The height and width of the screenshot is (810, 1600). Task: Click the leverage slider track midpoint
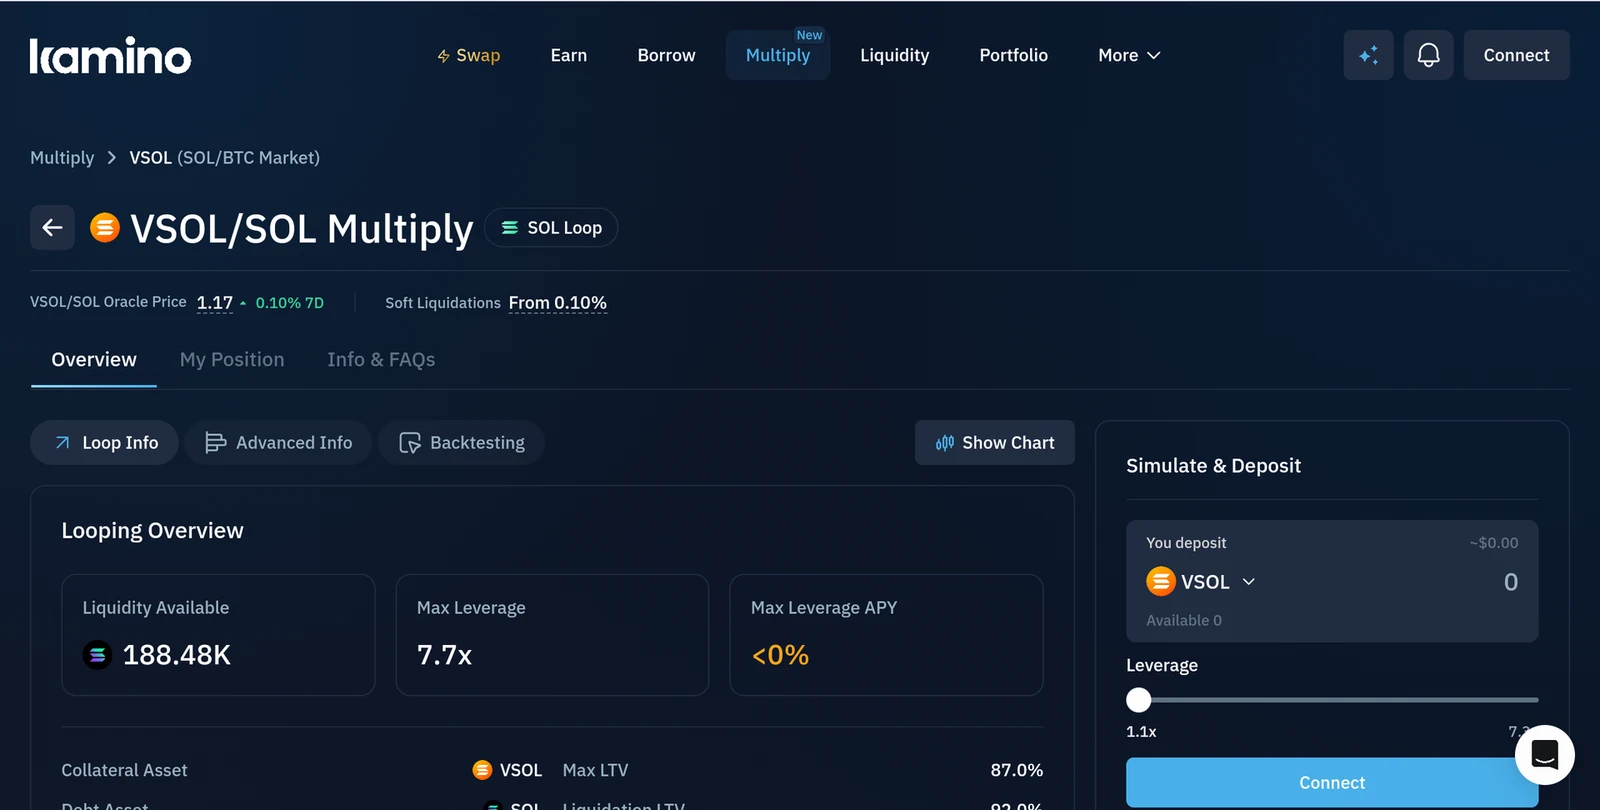tap(1332, 700)
